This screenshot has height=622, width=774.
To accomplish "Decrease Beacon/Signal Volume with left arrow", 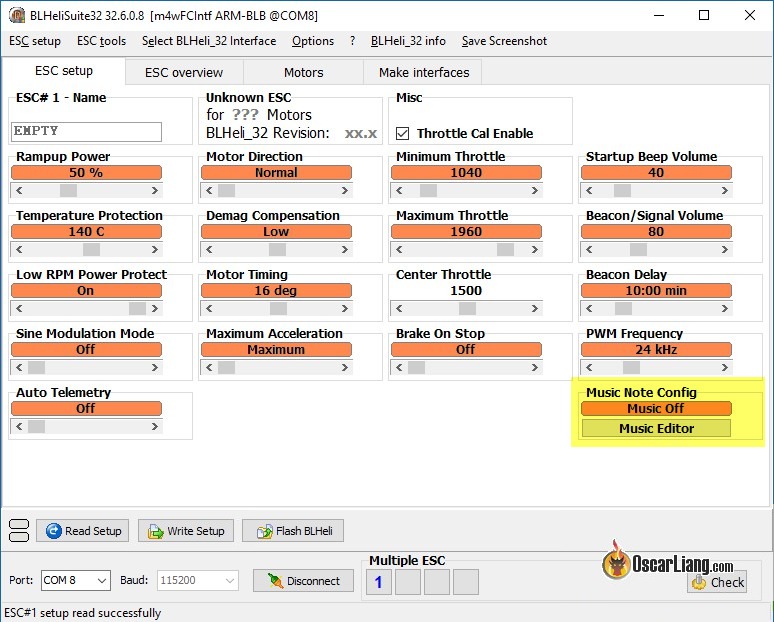I will pyautogui.click(x=589, y=249).
